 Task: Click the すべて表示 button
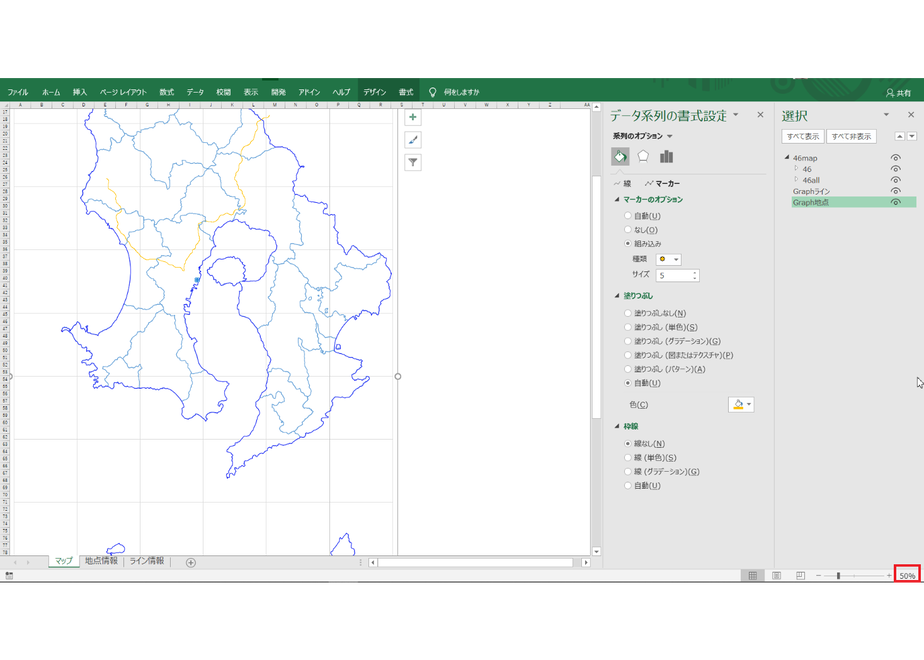click(803, 136)
